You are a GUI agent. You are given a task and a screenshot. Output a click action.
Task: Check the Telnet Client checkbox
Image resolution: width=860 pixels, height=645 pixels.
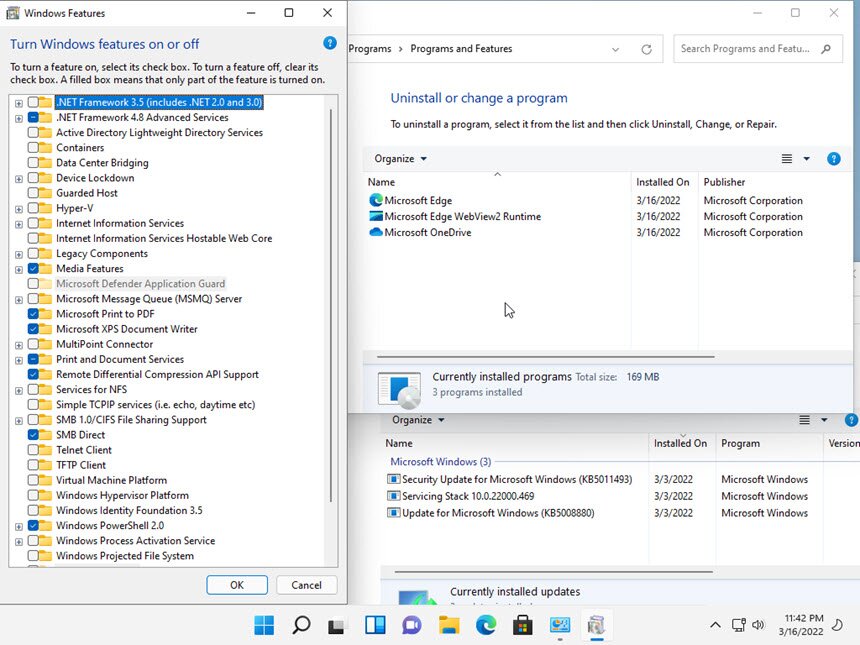coord(33,450)
